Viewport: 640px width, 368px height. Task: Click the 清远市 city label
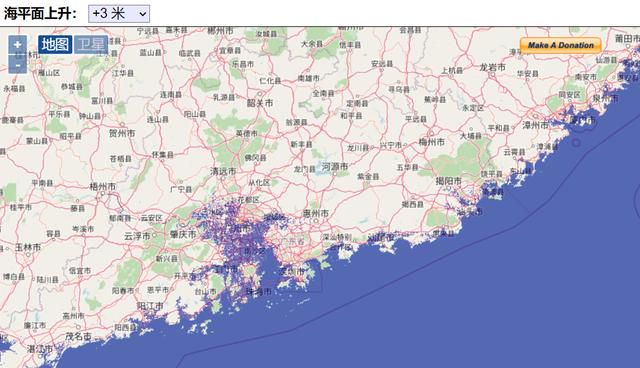[x=223, y=172]
